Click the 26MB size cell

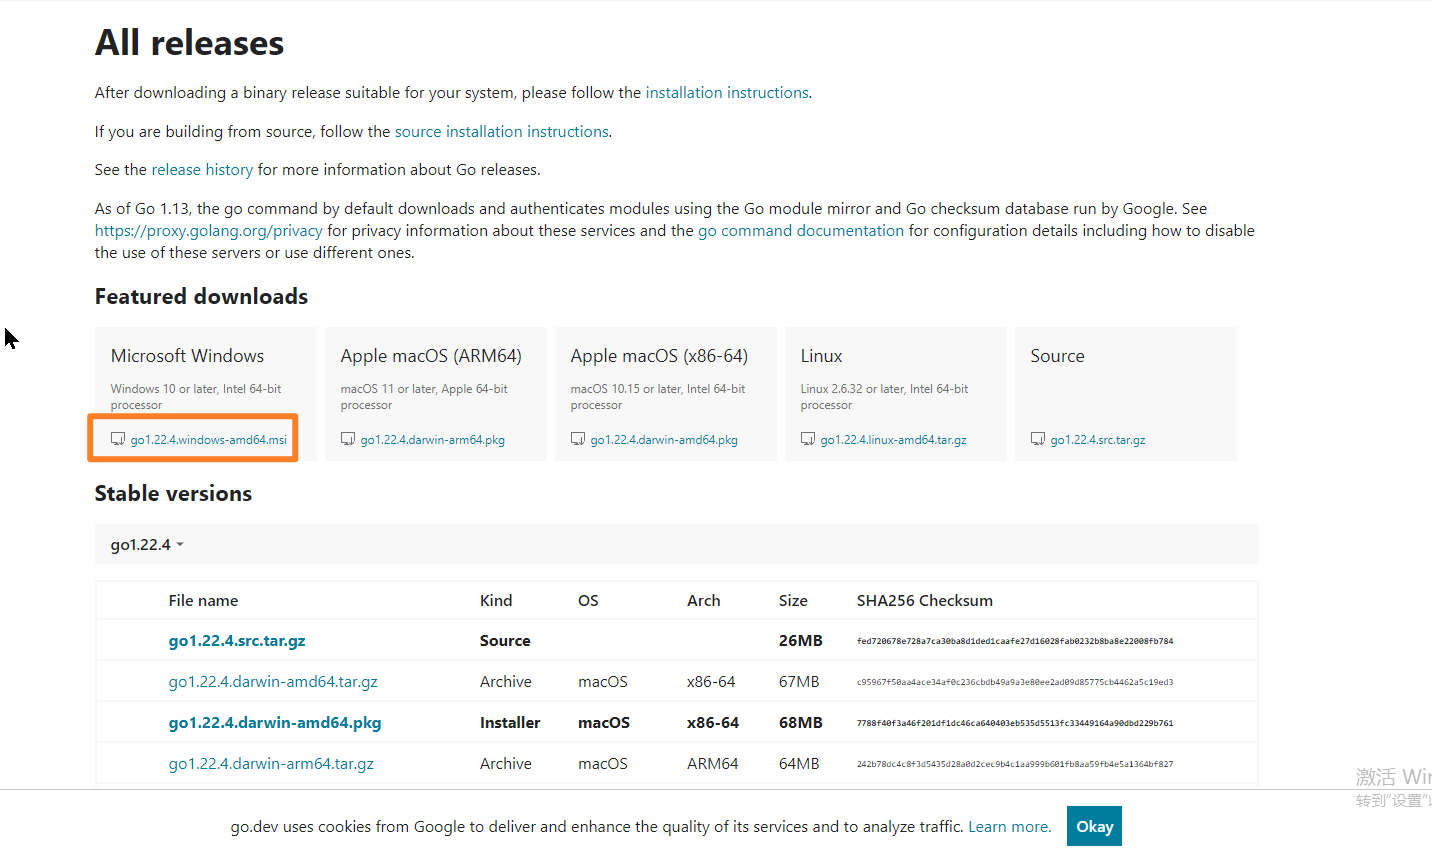pos(801,640)
